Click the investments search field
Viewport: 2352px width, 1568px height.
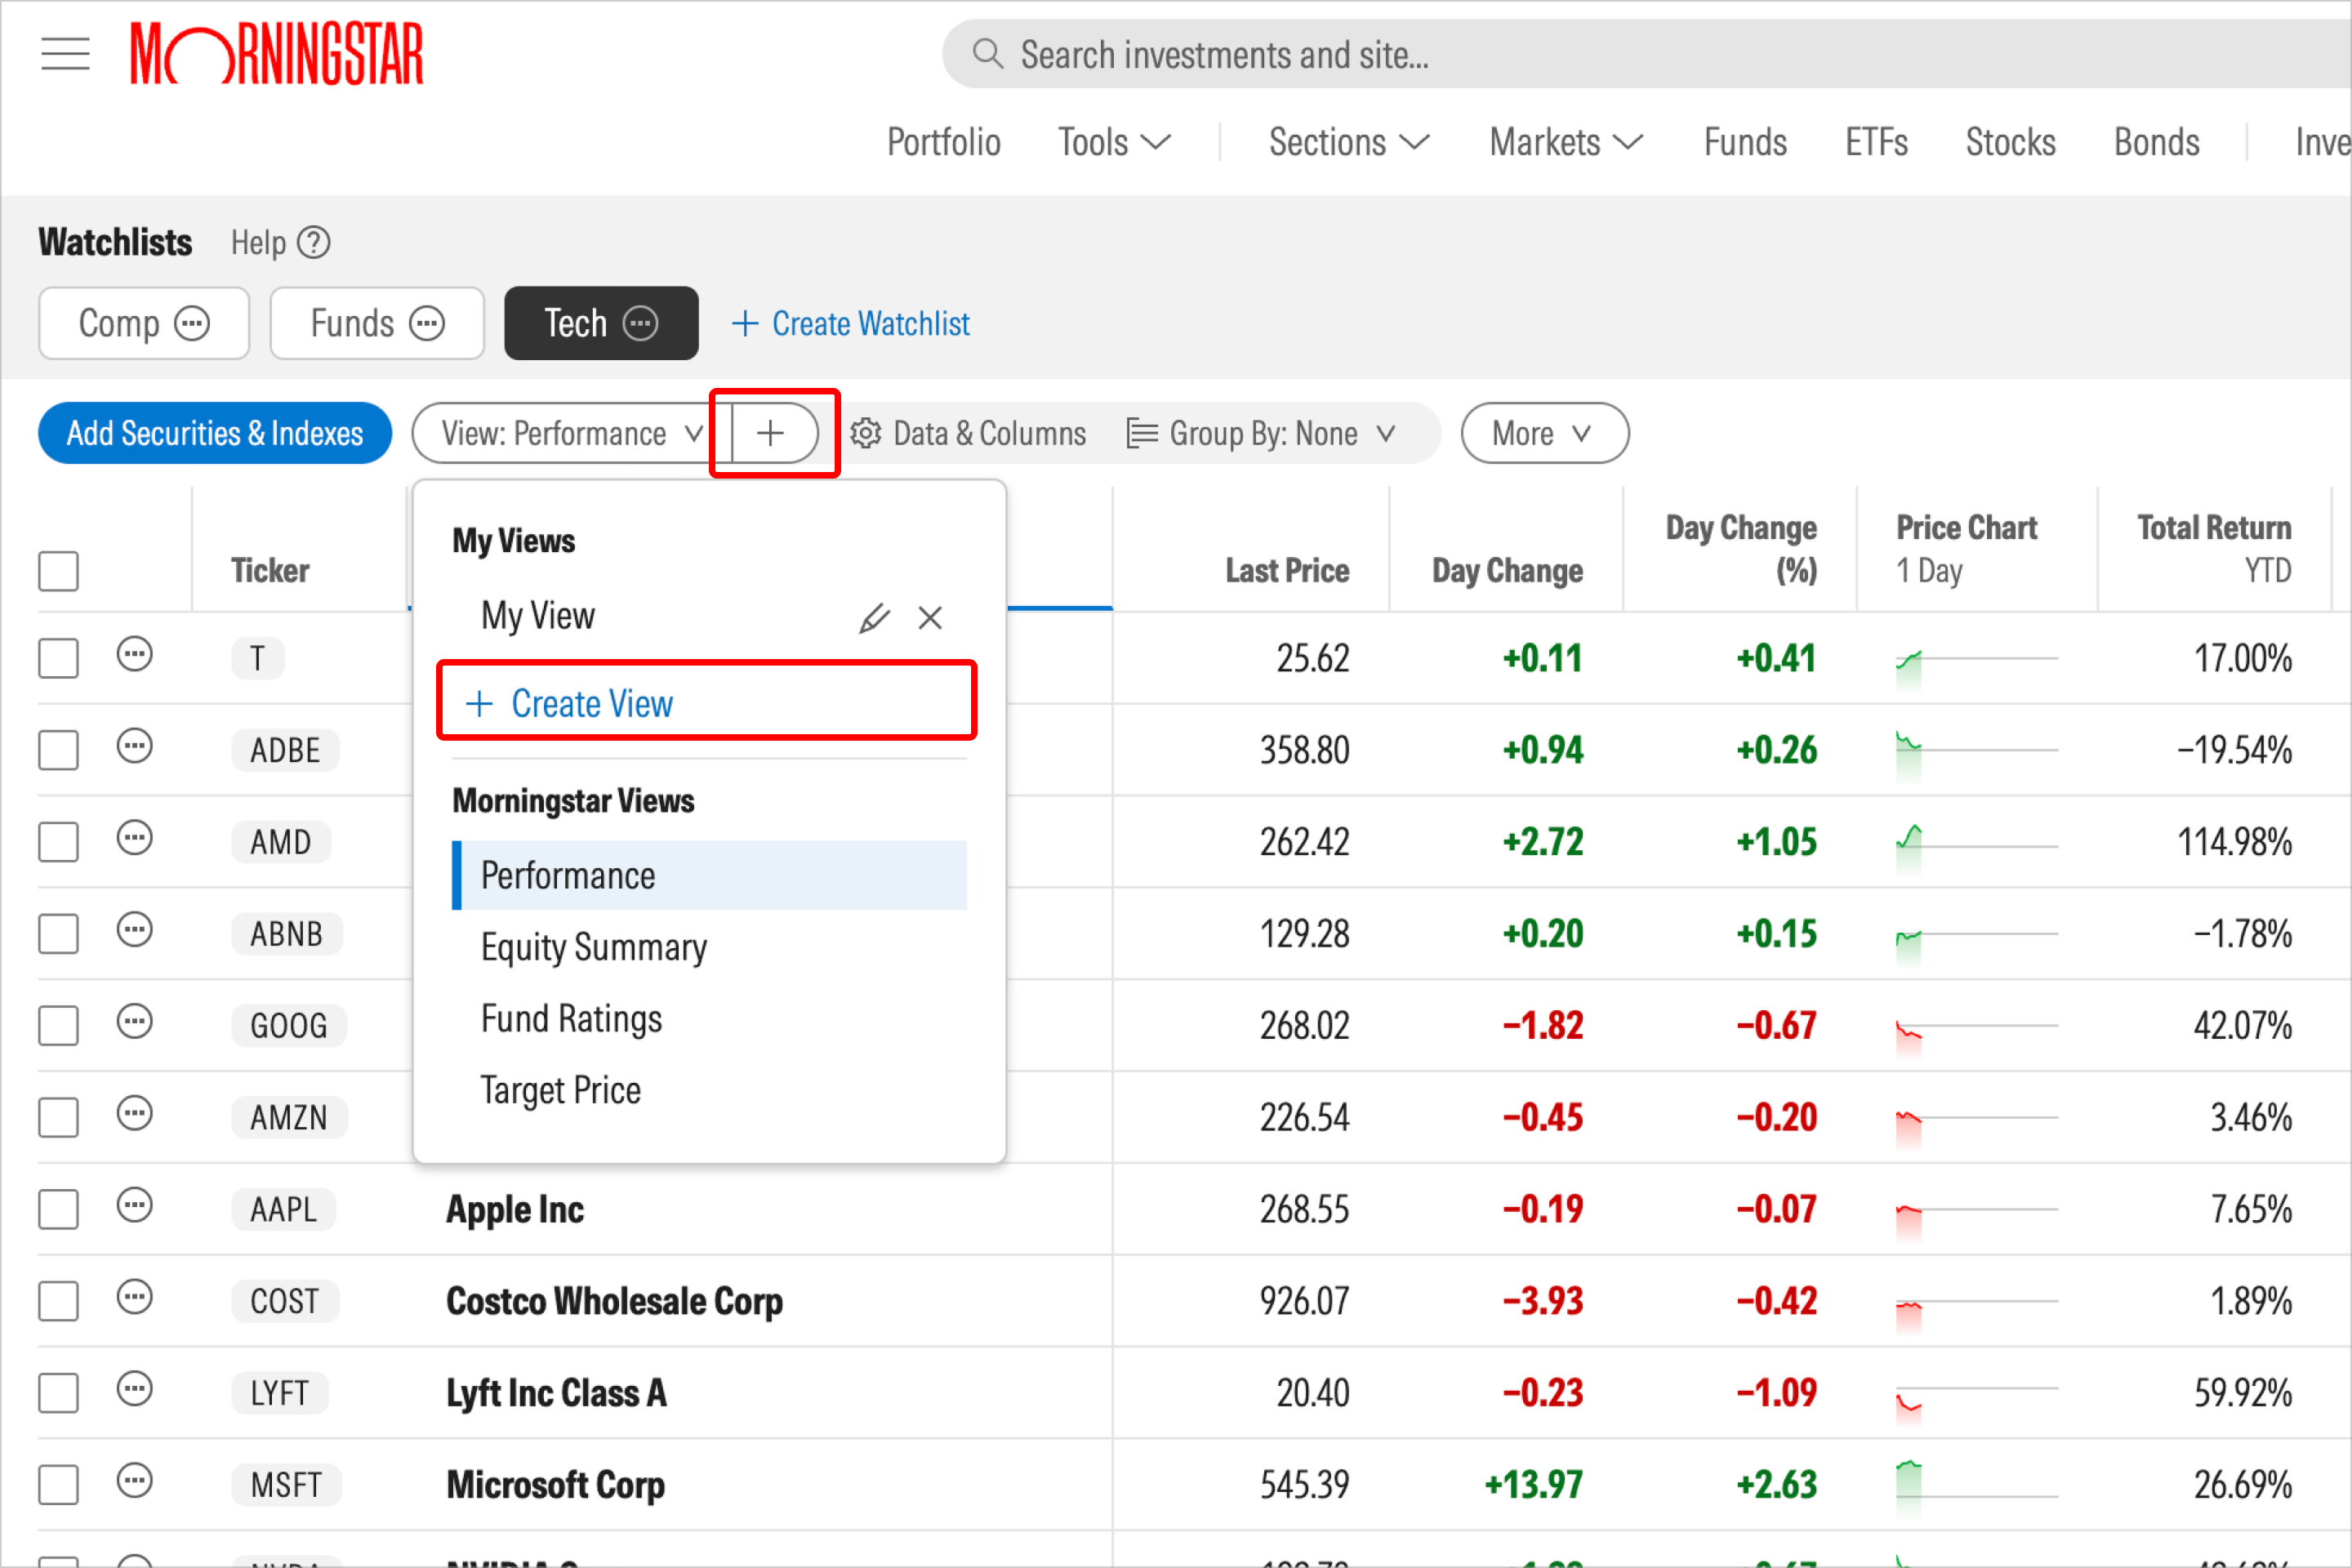point(1646,54)
